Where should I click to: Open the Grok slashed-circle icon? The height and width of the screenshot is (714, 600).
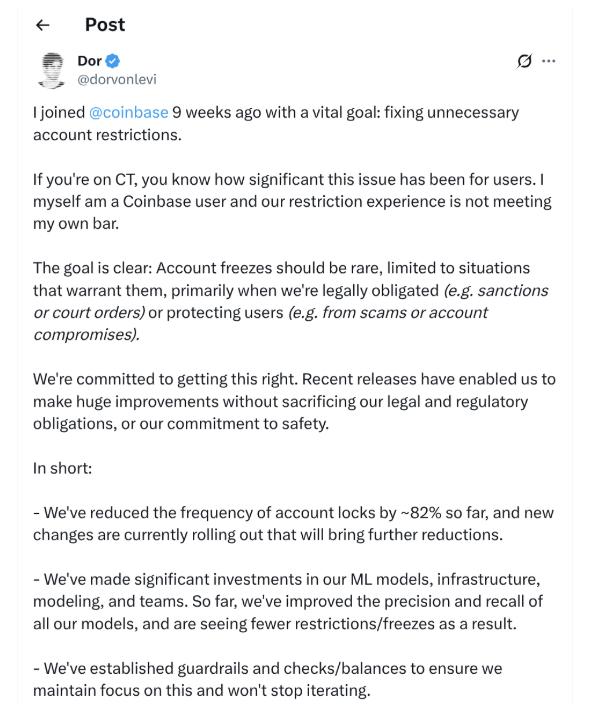pos(524,61)
